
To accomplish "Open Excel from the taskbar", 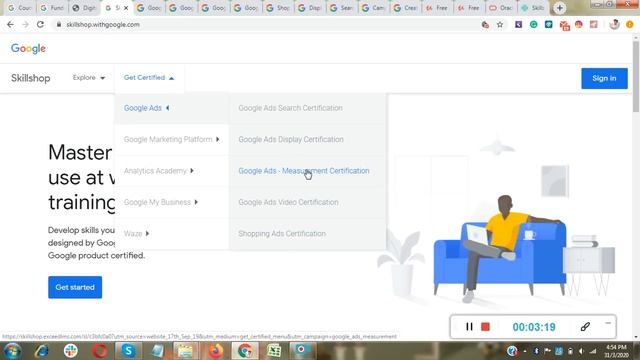I will pos(274,351).
